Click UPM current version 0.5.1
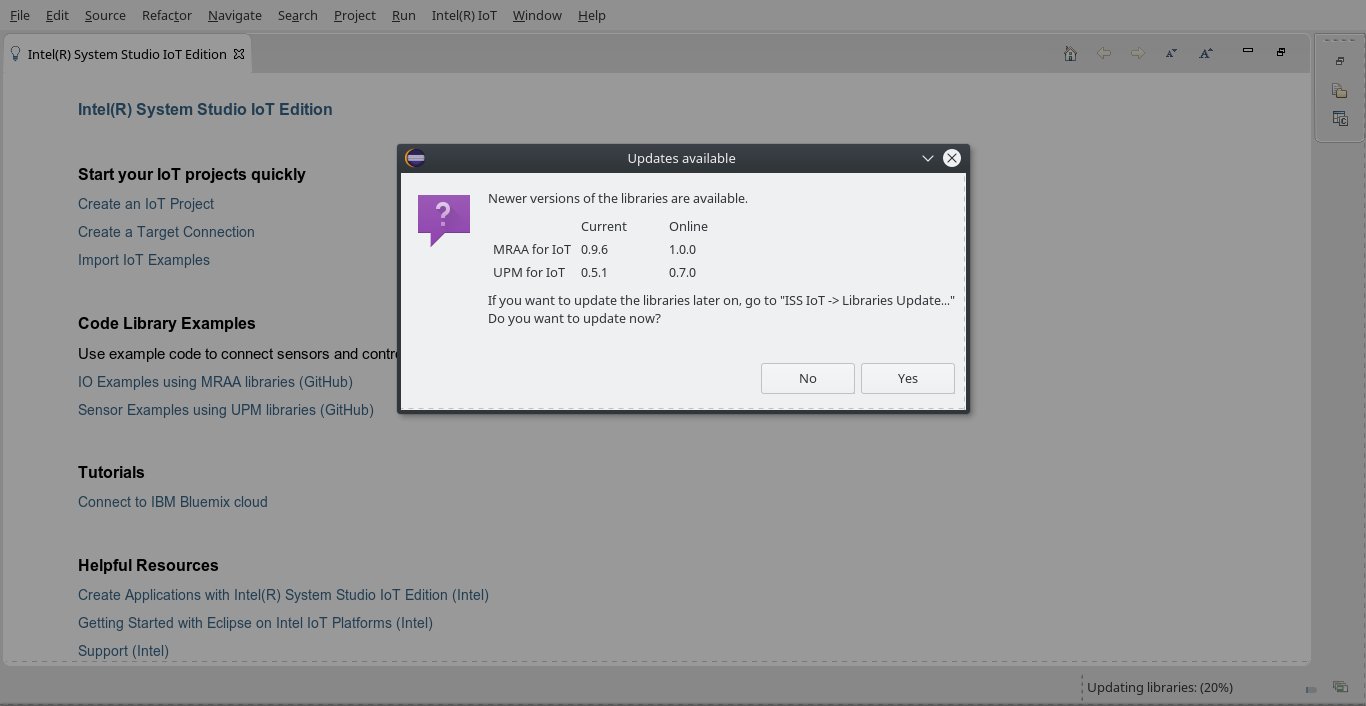The image size is (1366, 706). (x=594, y=272)
